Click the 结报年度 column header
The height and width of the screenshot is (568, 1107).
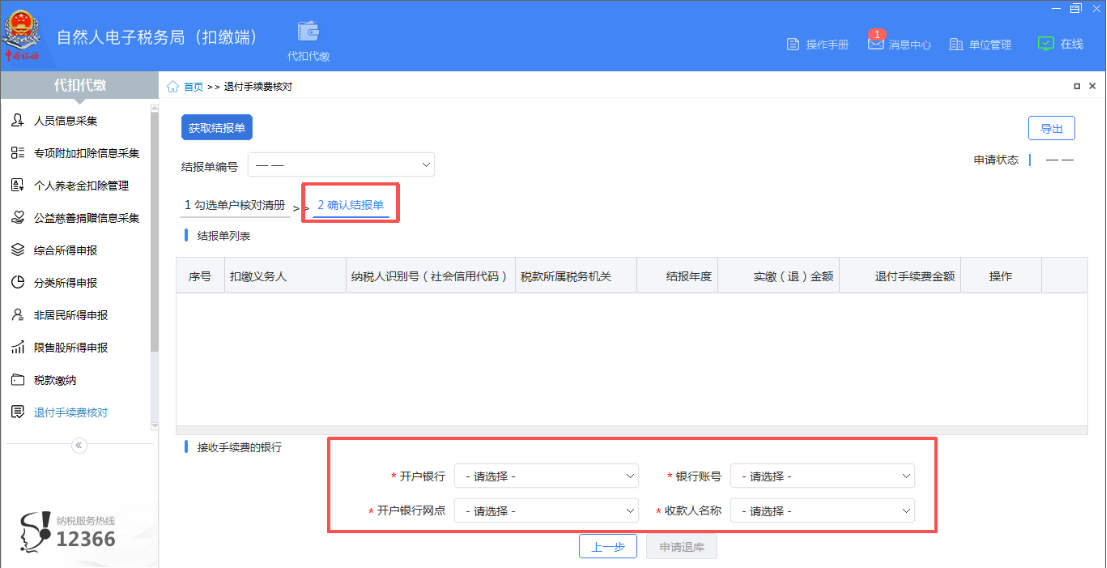tap(677, 277)
